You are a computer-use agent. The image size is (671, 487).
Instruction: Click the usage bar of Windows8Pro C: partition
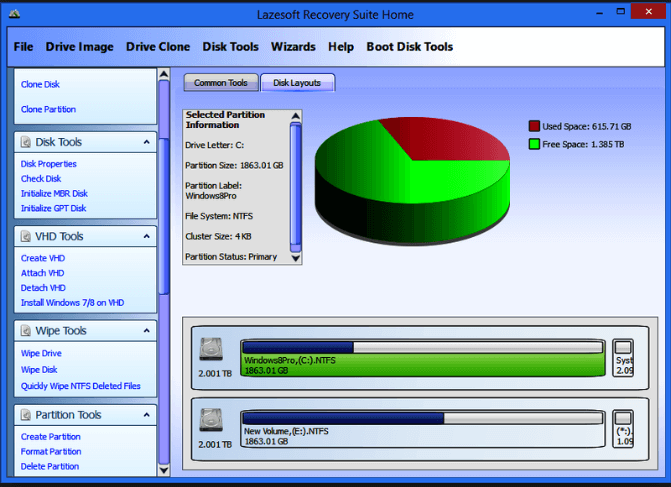tap(422, 347)
